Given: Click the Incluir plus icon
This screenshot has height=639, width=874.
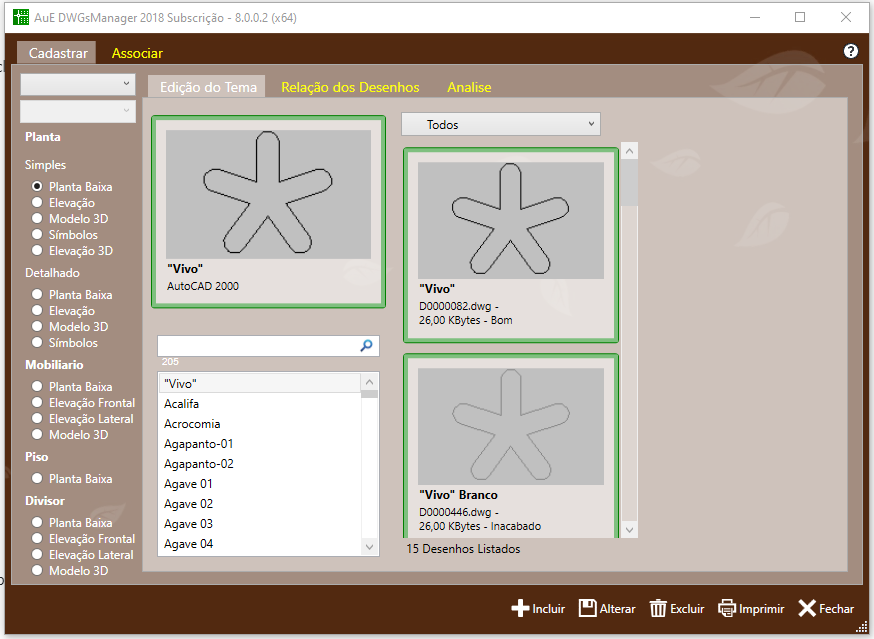Looking at the screenshot, I should click(x=520, y=608).
